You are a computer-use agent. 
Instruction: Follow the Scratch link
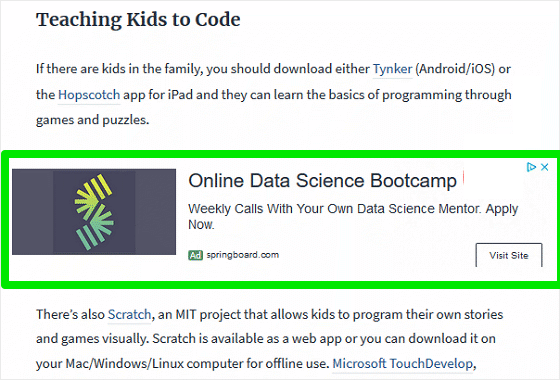pyautogui.click(x=129, y=314)
